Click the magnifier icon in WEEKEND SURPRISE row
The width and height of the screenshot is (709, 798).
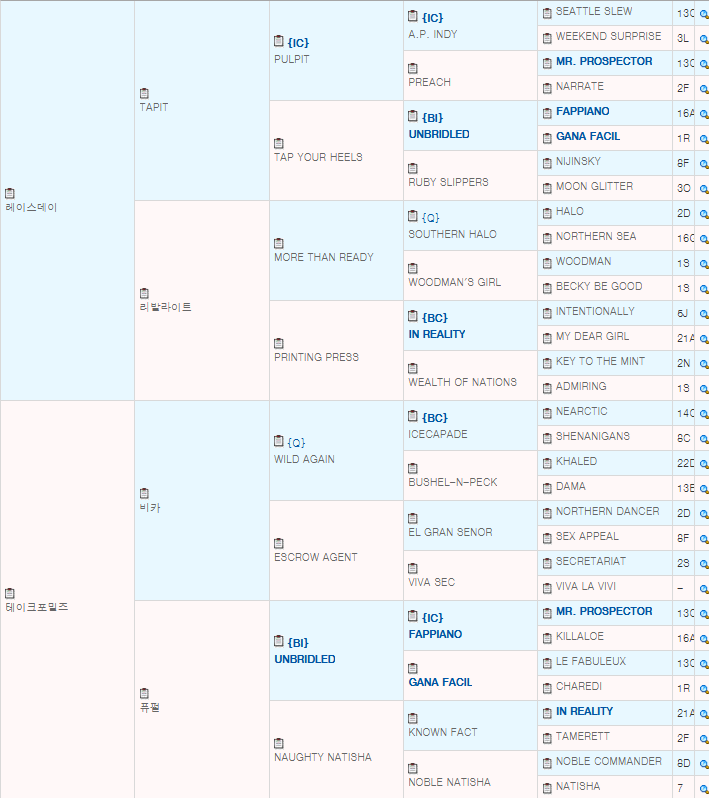click(x=703, y=38)
